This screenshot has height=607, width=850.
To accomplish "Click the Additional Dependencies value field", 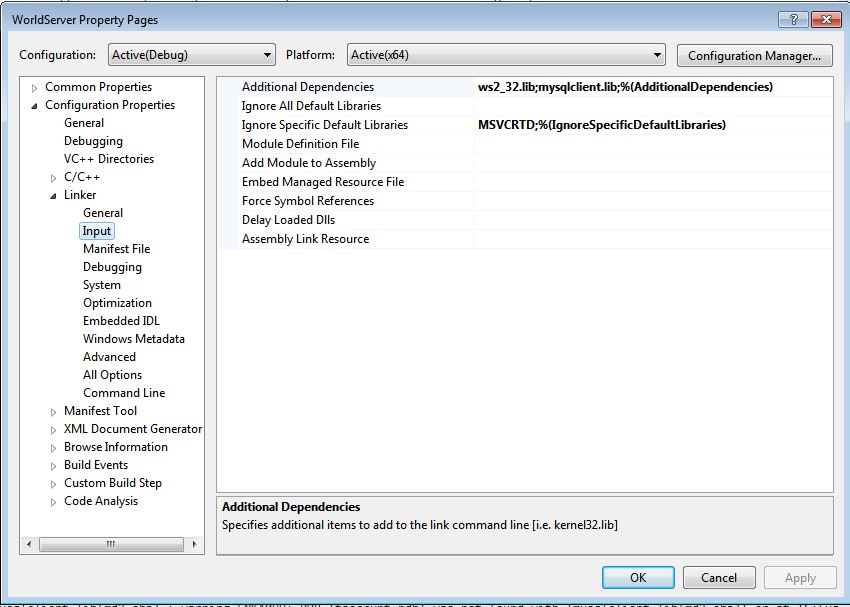I will click(652, 87).
